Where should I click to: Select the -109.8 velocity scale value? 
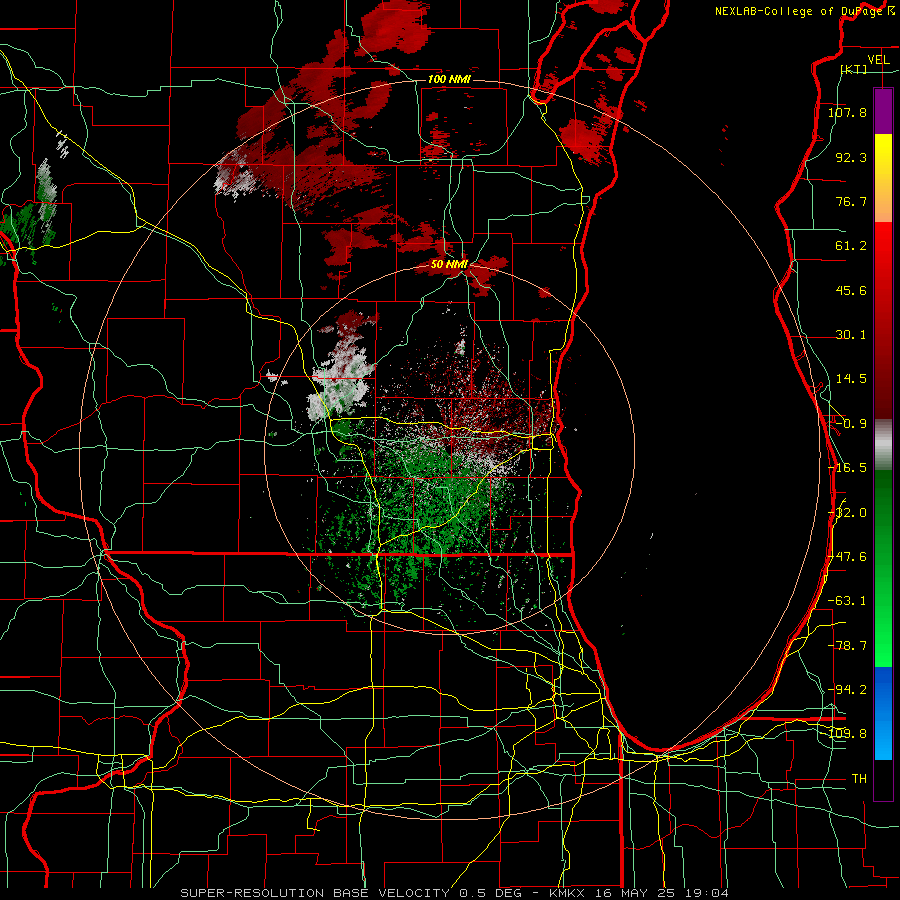tap(848, 734)
